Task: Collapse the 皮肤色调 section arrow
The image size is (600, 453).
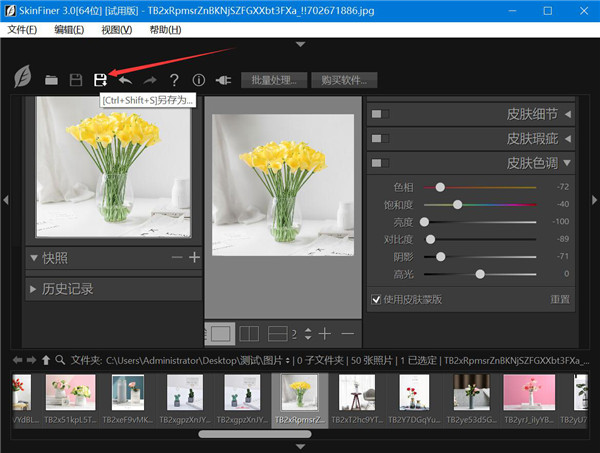Action: 567,162
